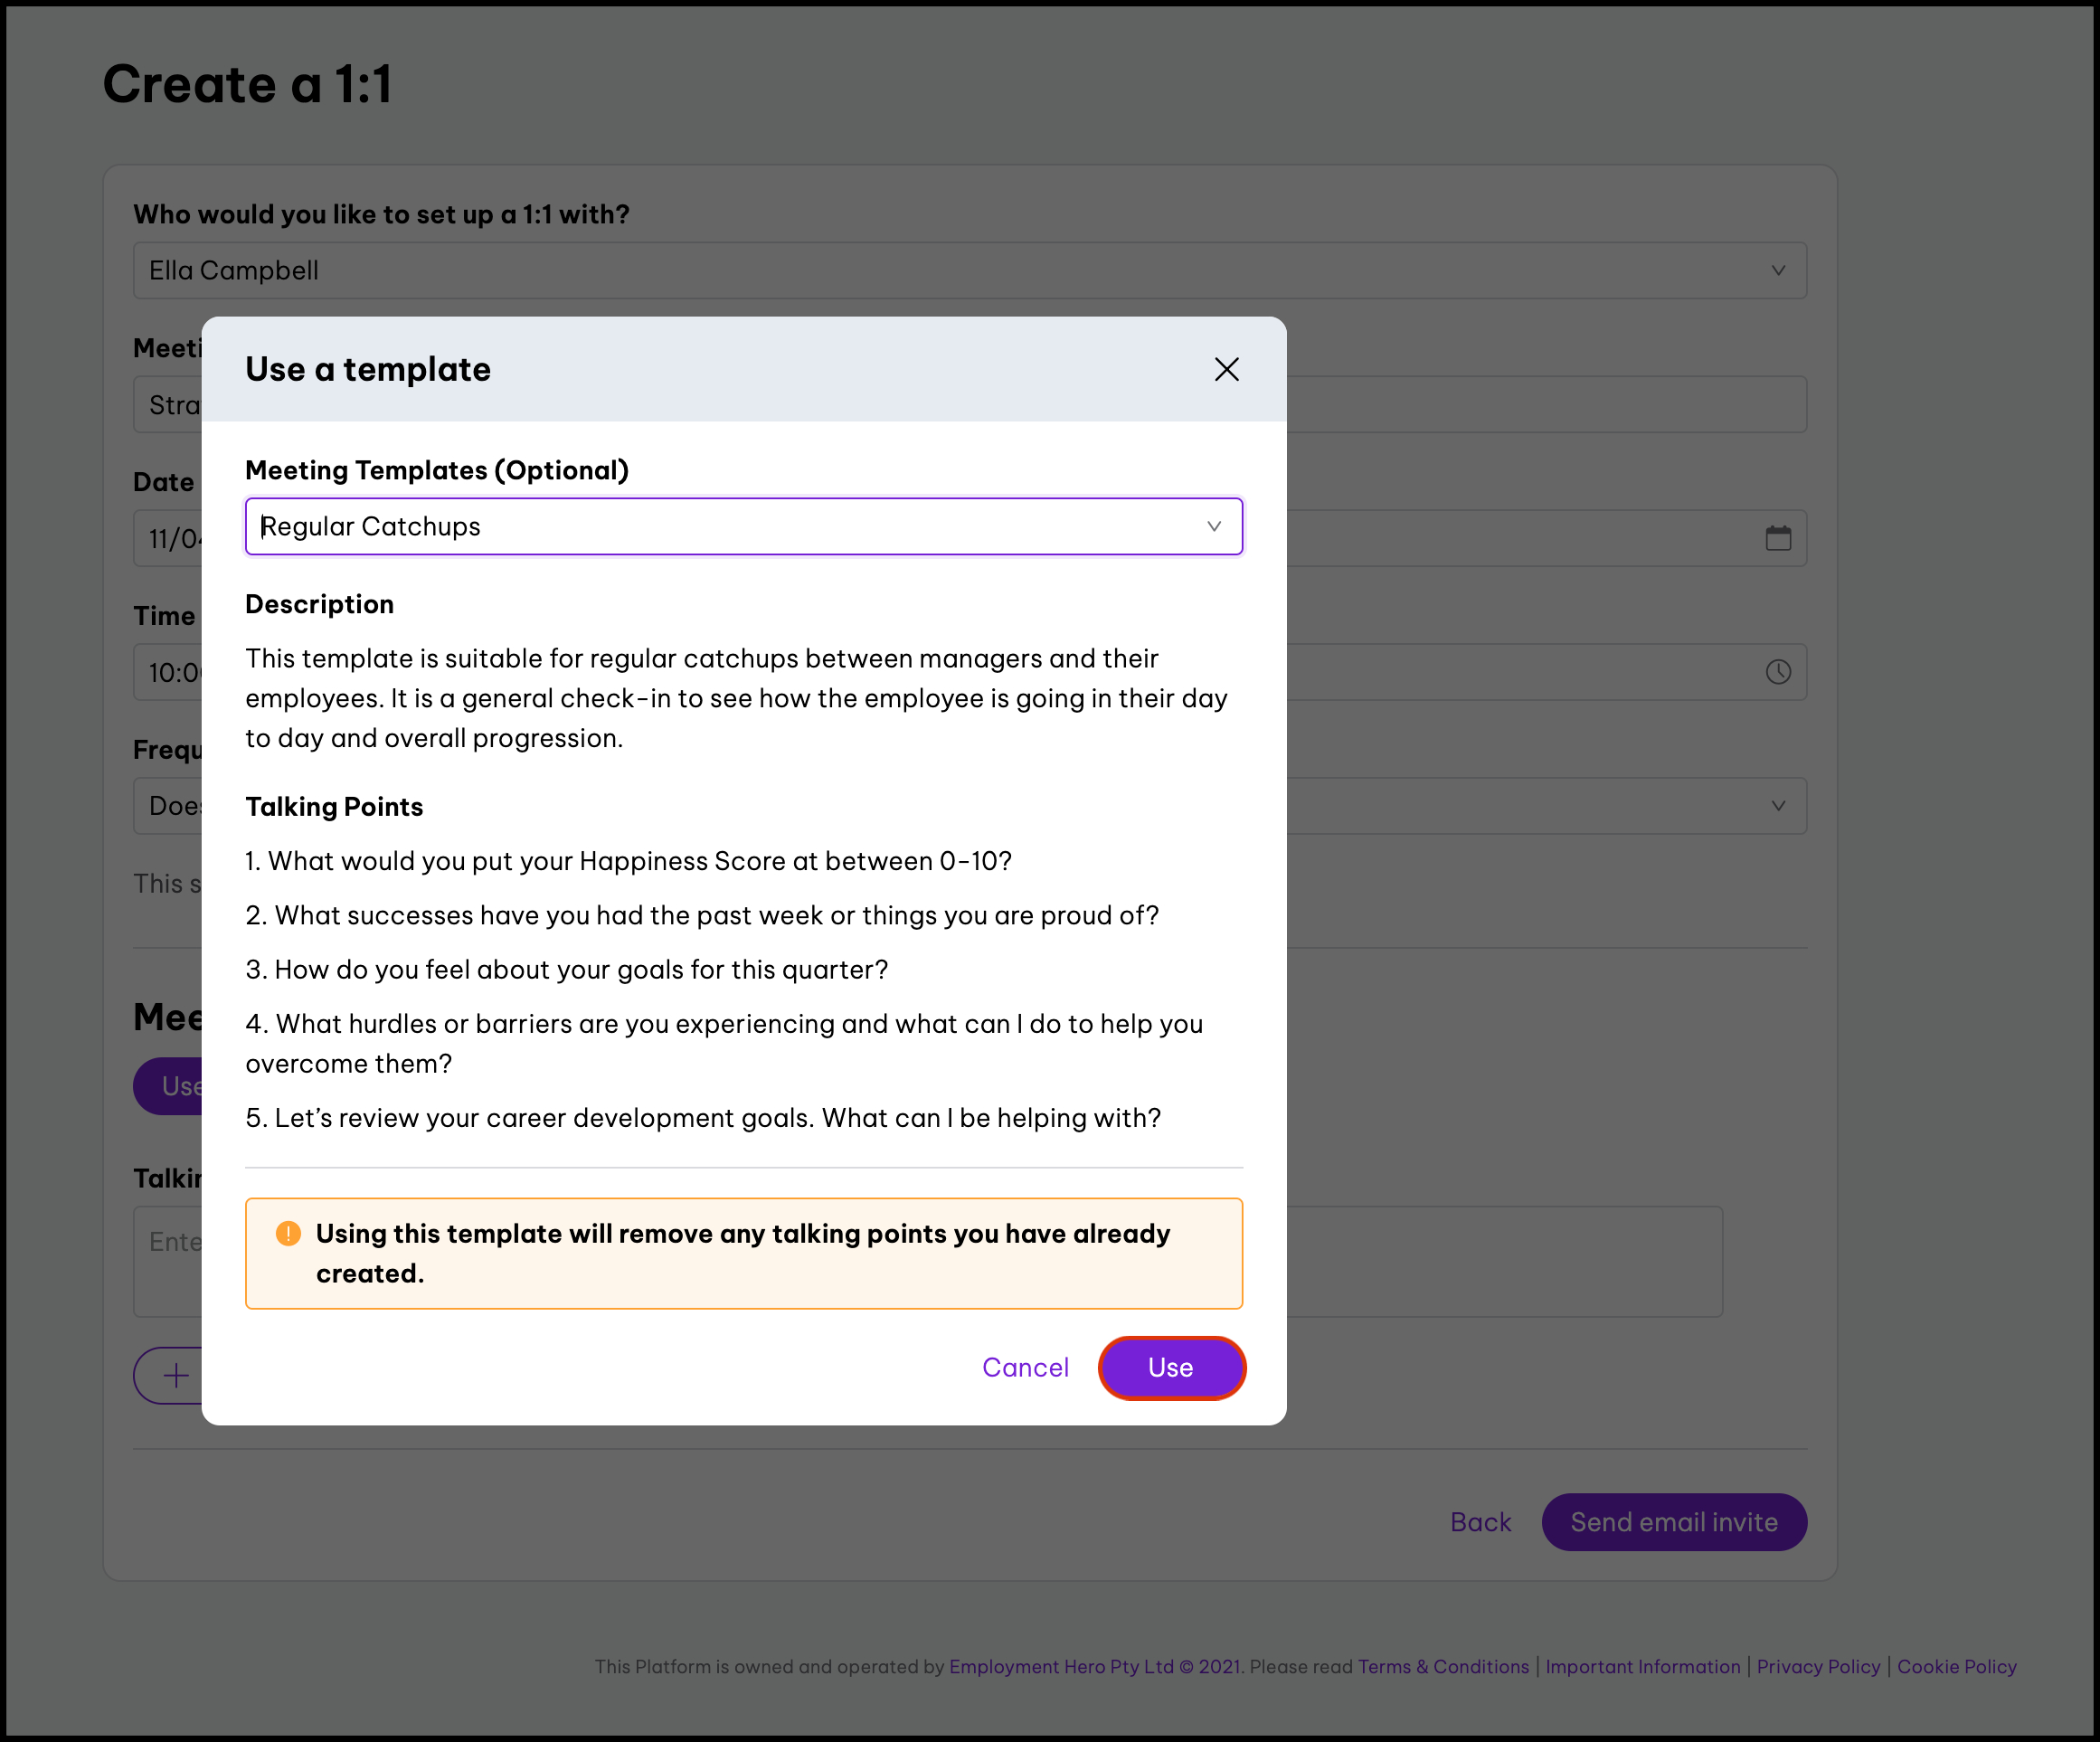2100x1742 pixels.
Task: Close the Use a template dialog
Action: [x=1226, y=369]
